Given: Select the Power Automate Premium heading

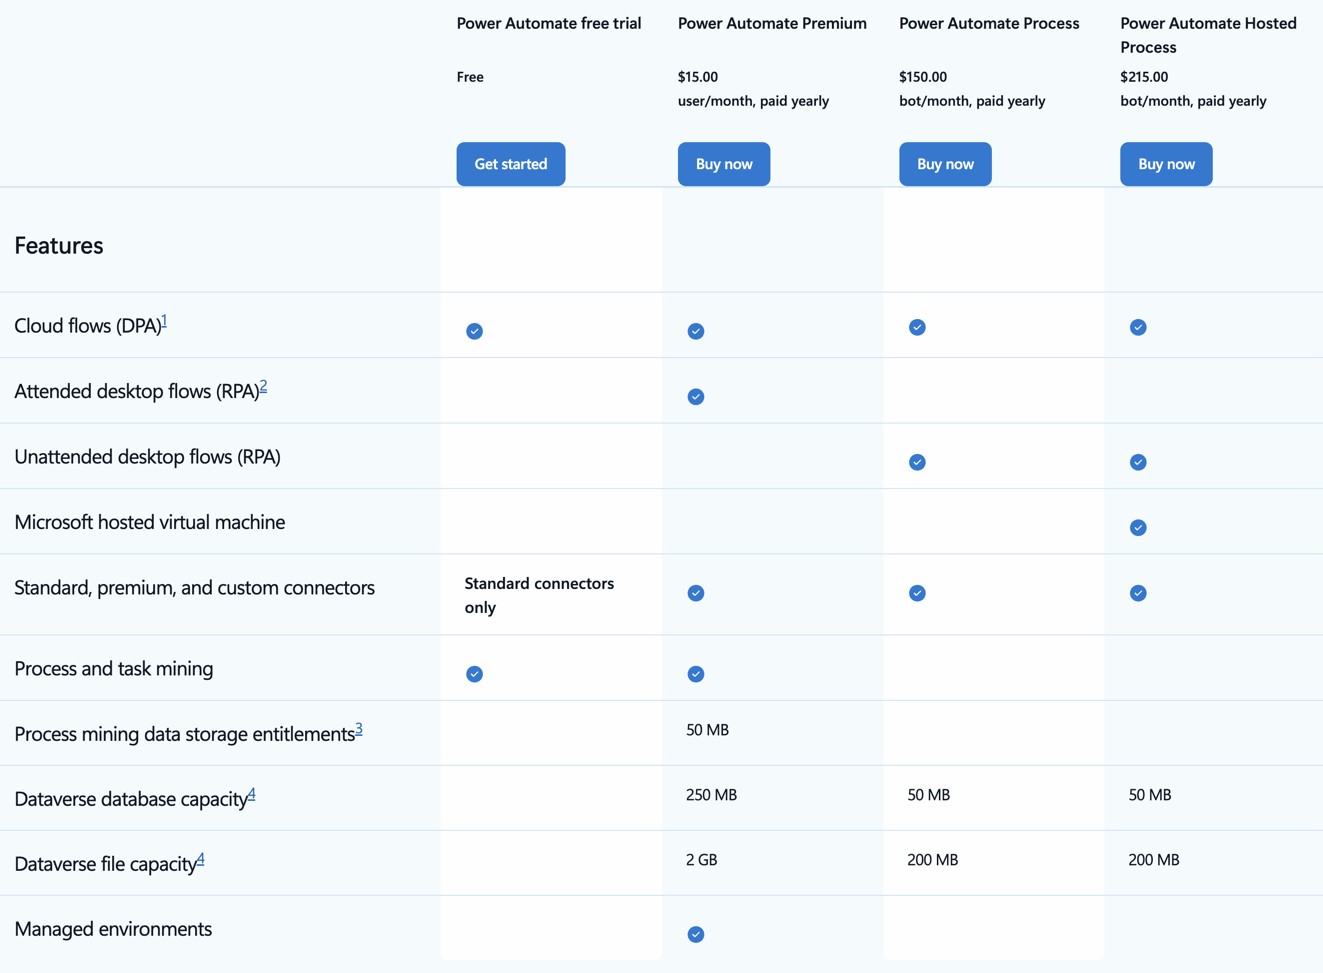Looking at the screenshot, I should point(772,23).
